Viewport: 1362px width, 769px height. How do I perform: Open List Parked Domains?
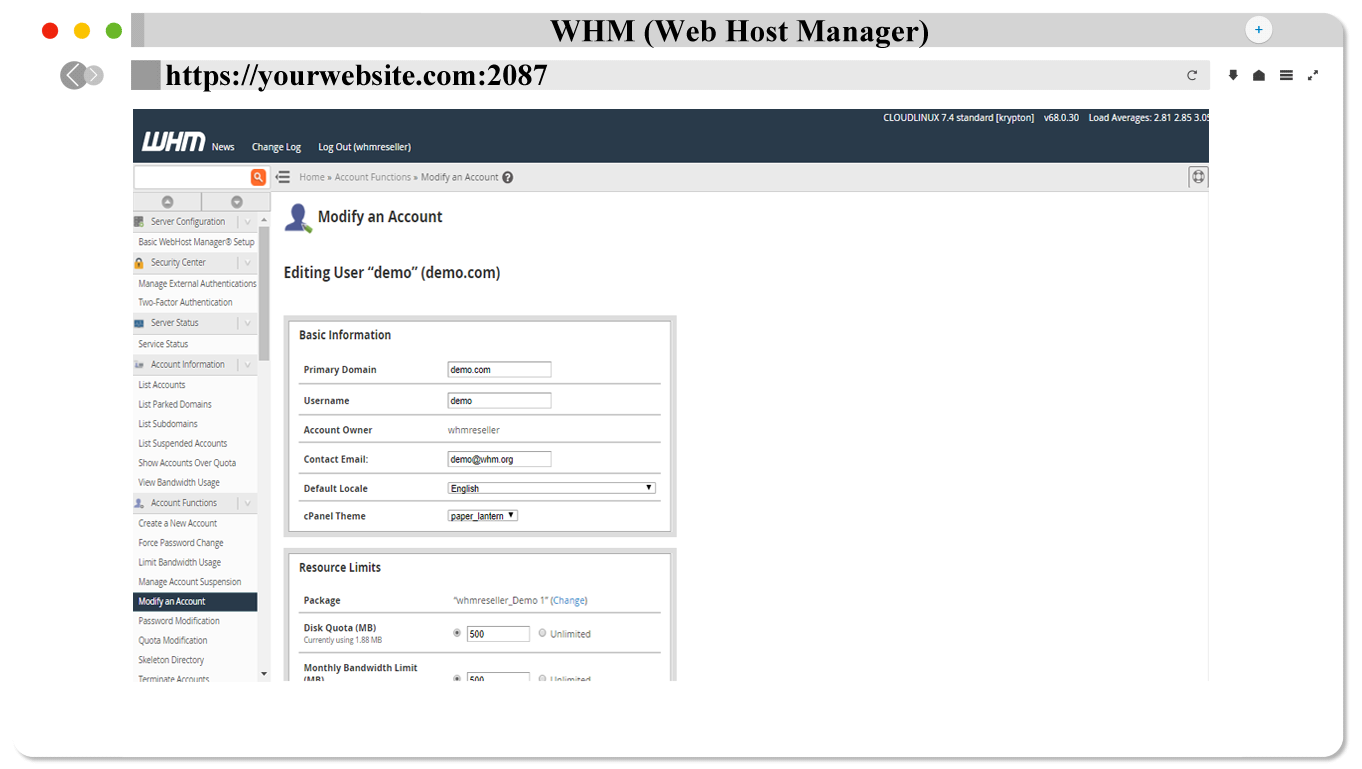[175, 404]
